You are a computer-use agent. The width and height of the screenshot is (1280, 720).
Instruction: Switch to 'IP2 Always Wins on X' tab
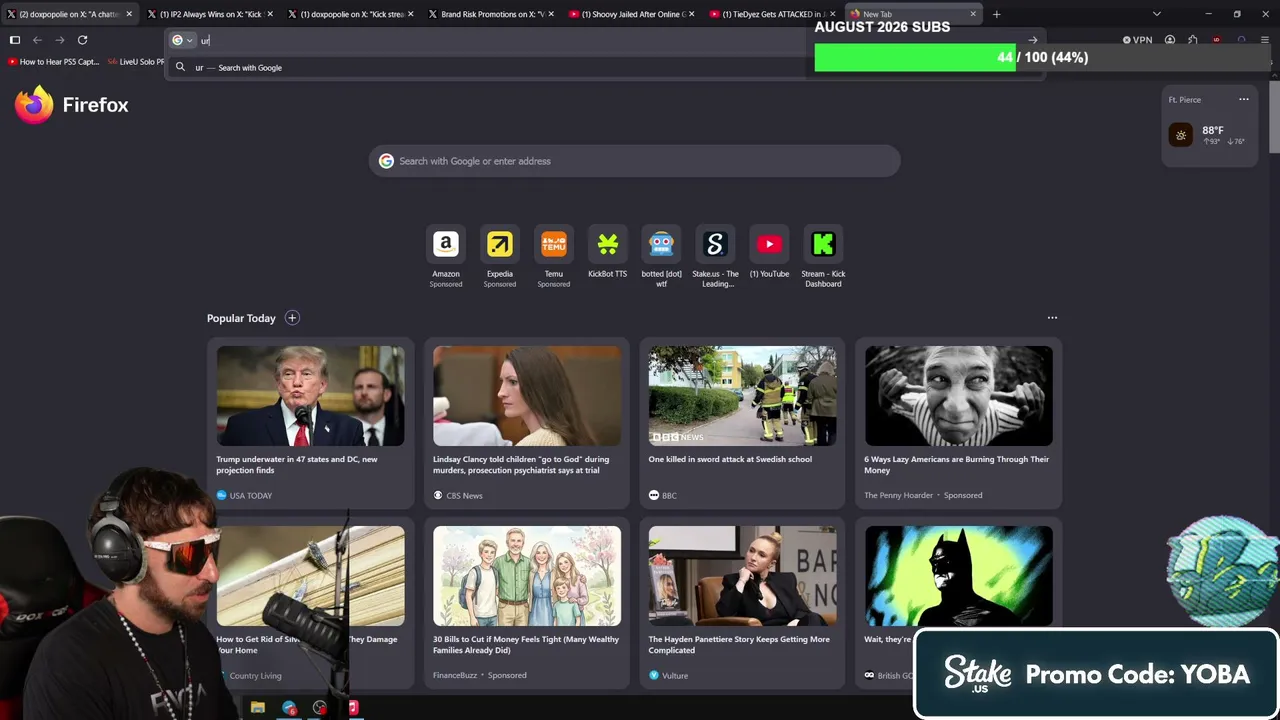coord(211,14)
